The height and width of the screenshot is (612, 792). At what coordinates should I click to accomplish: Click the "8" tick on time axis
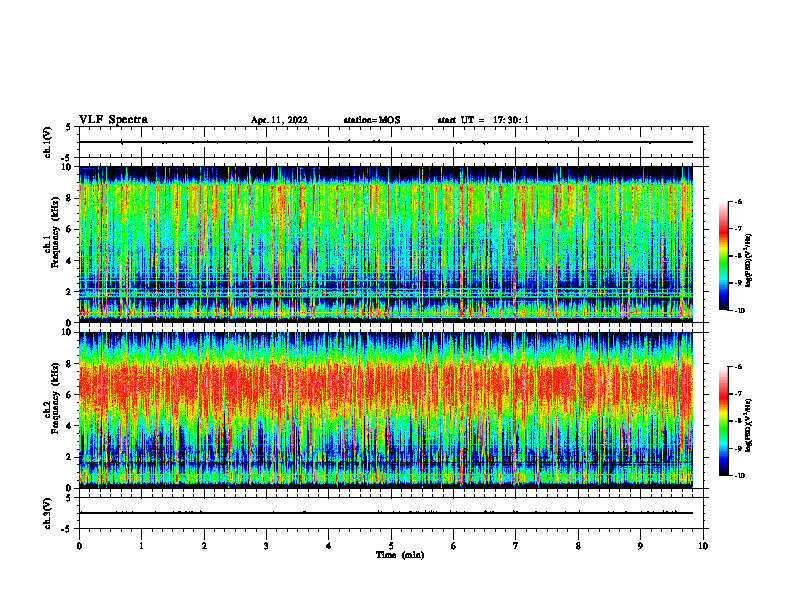point(578,546)
